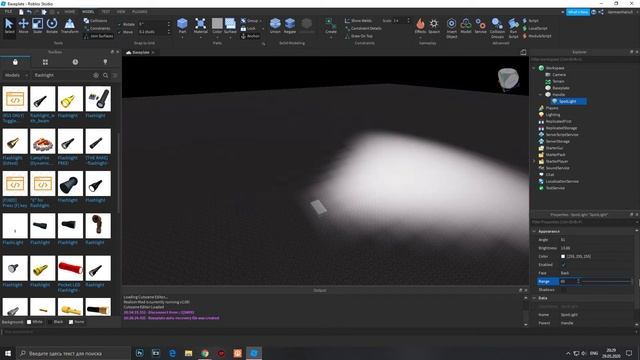The image size is (640, 360).
Task: Open the Color property swatch
Action: coord(563,256)
